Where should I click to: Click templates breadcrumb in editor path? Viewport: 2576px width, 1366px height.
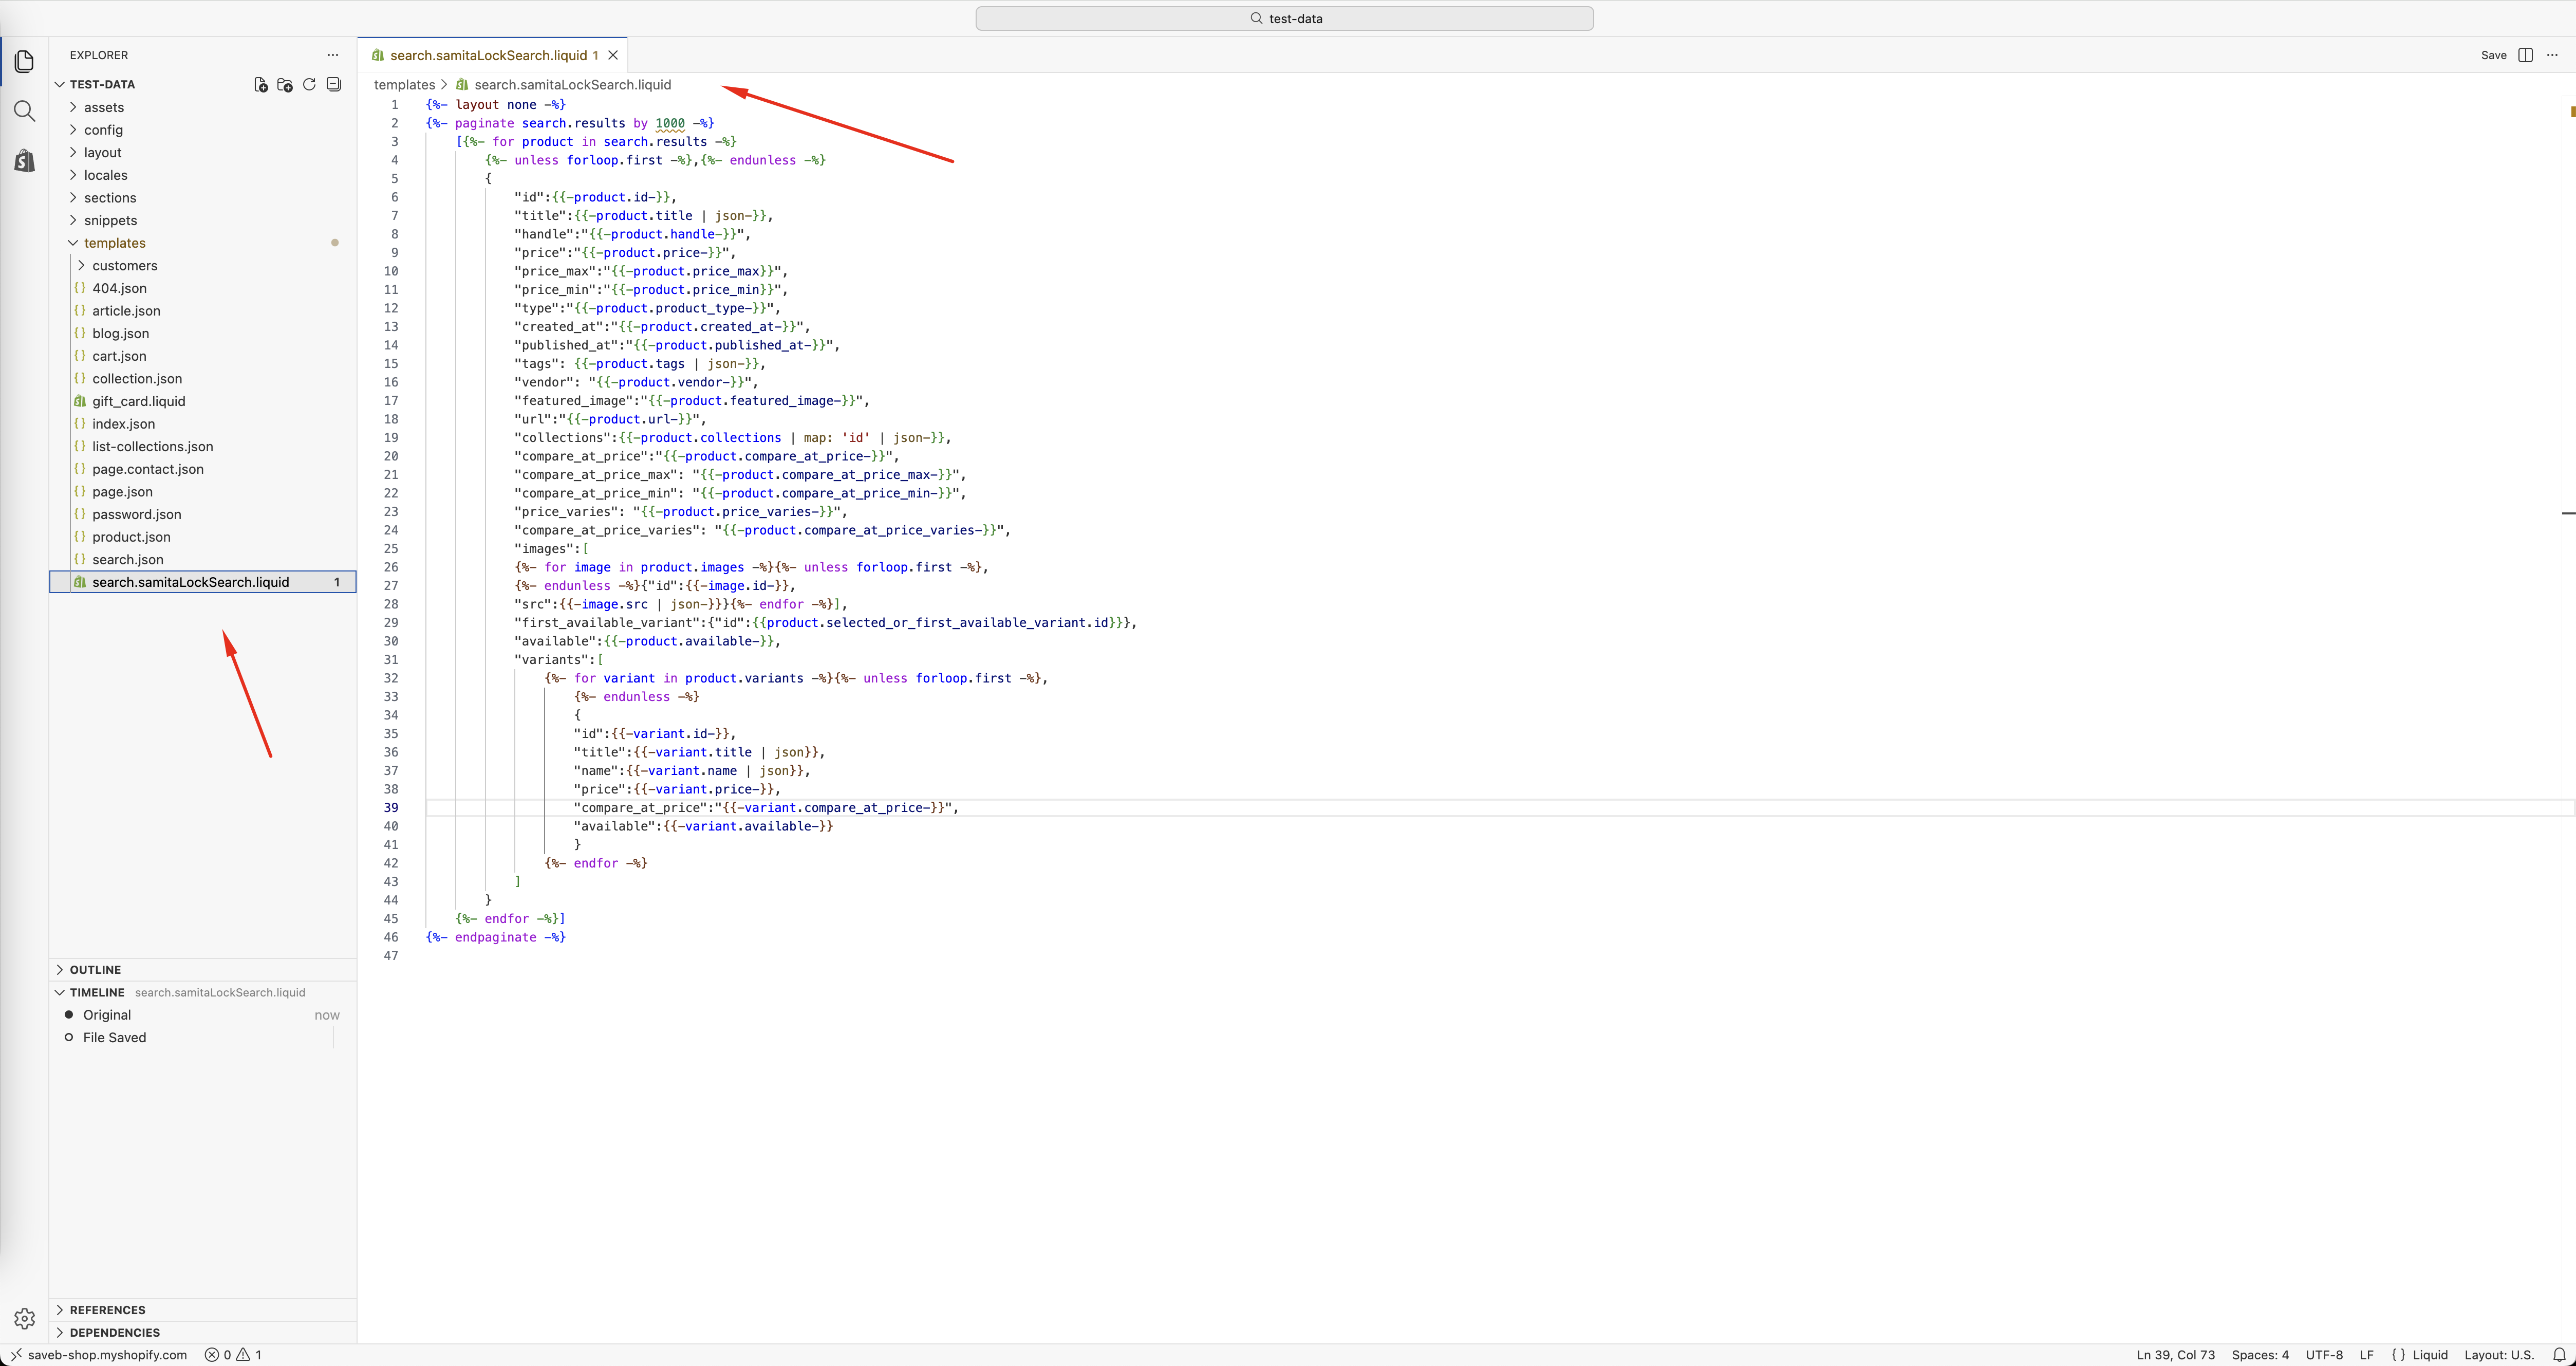pyautogui.click(x=404, y=85)
